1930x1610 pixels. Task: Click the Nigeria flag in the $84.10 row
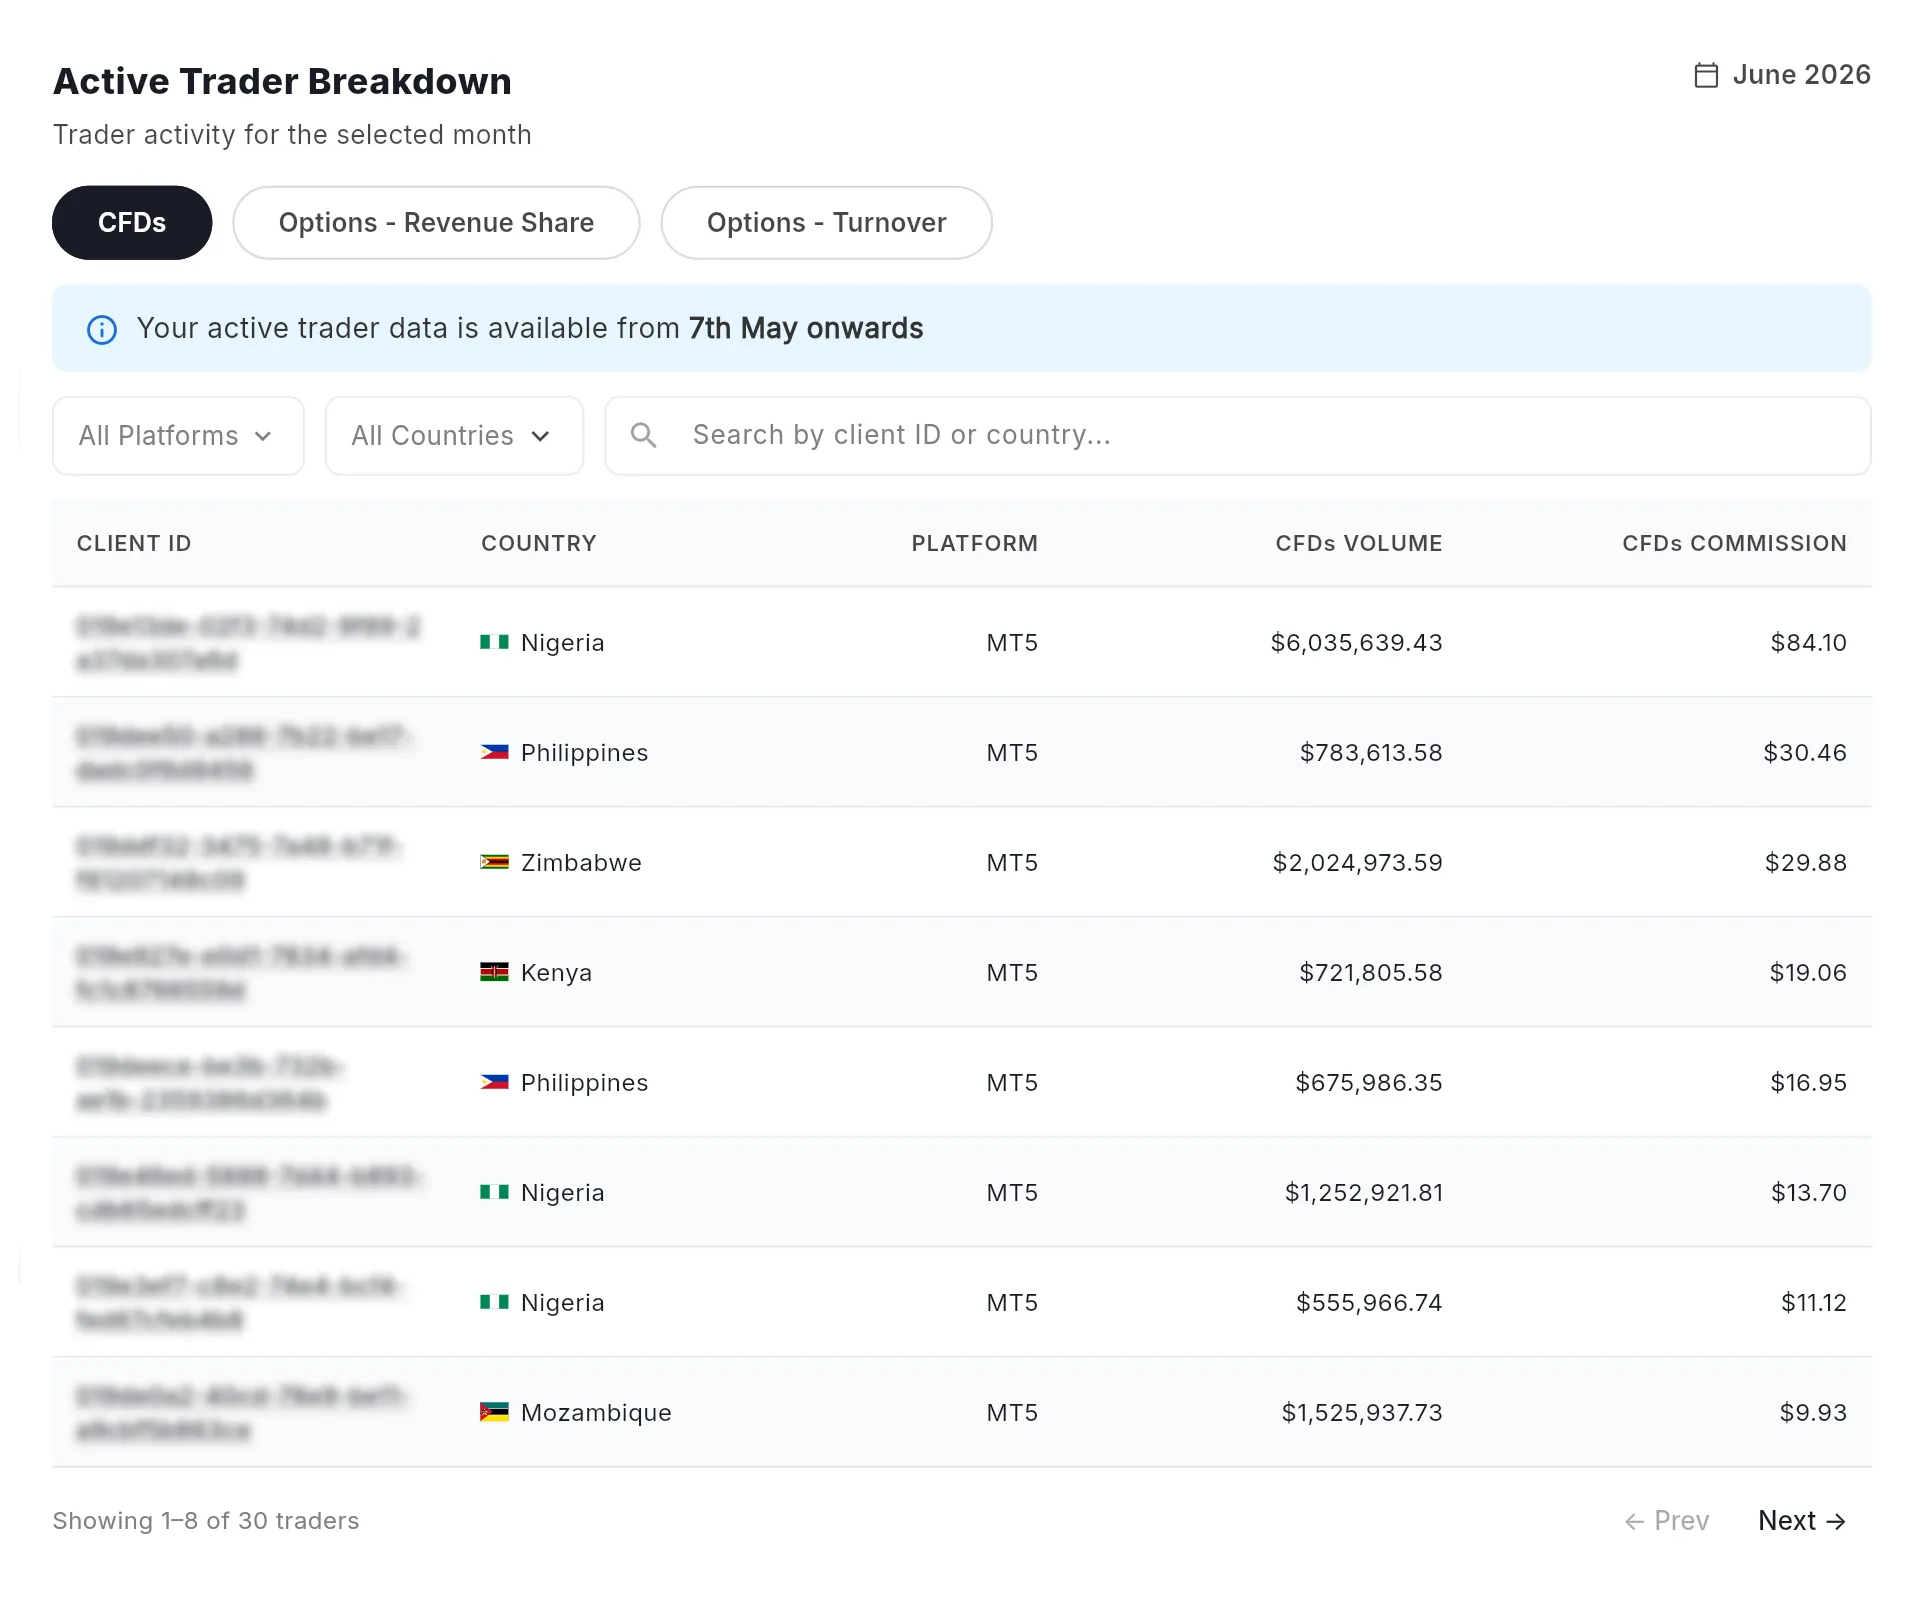494,642
